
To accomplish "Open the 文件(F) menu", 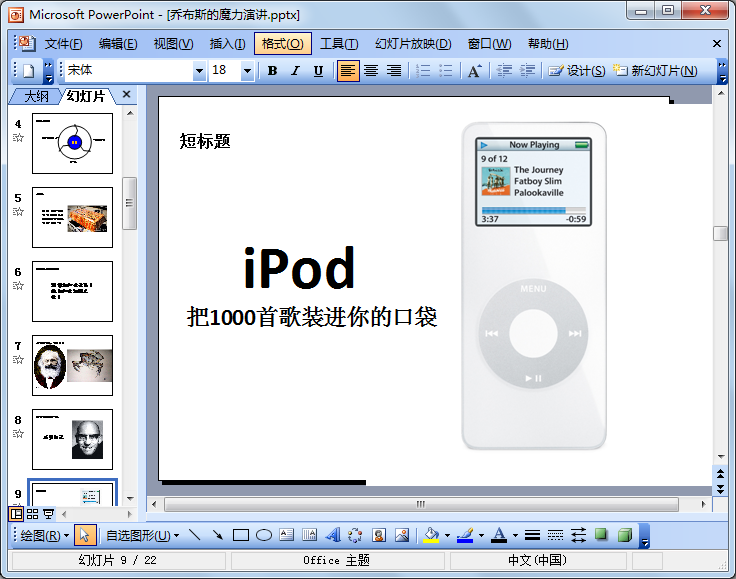I will [63, 44].
